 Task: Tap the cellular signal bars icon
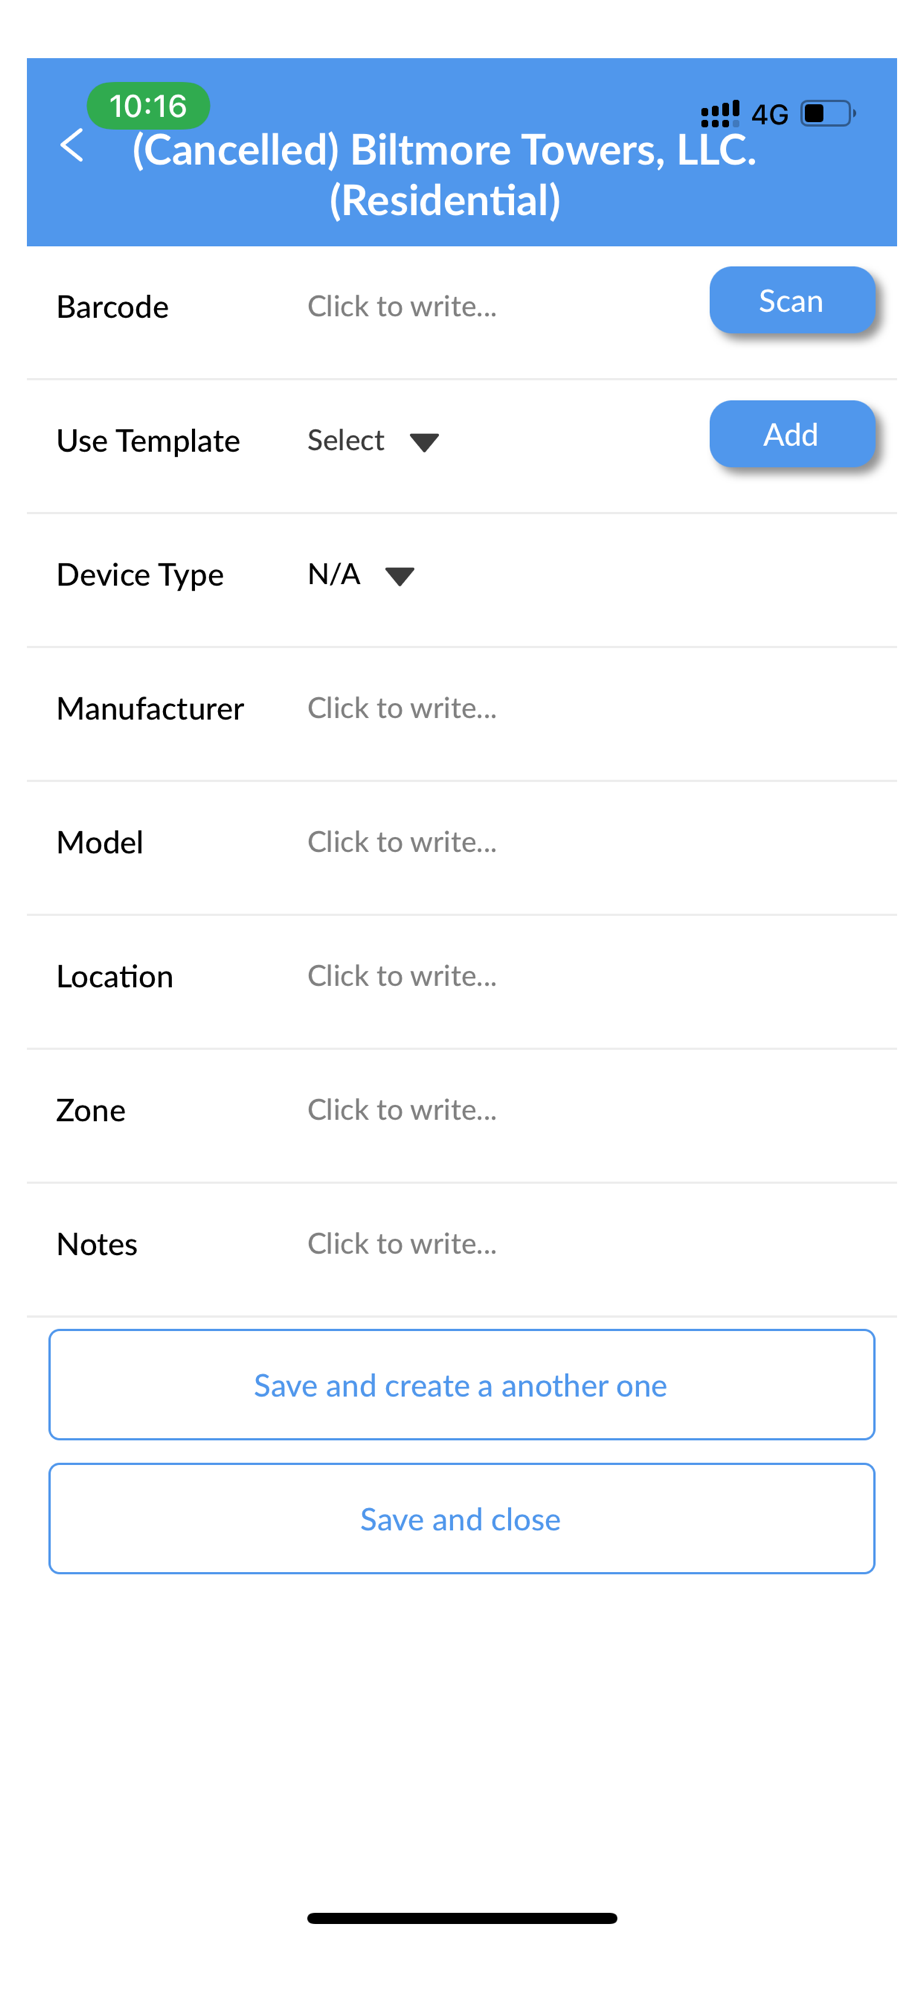click(720, 114)
